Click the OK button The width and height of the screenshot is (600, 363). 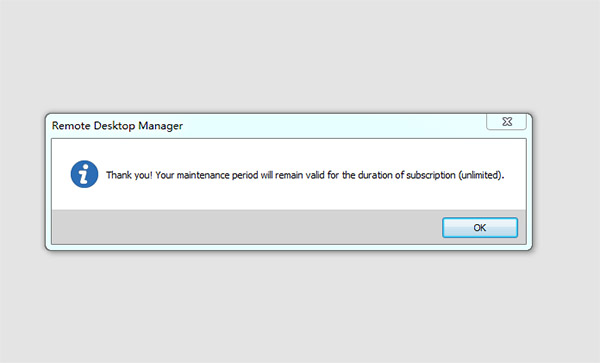[x=480, y=228]
